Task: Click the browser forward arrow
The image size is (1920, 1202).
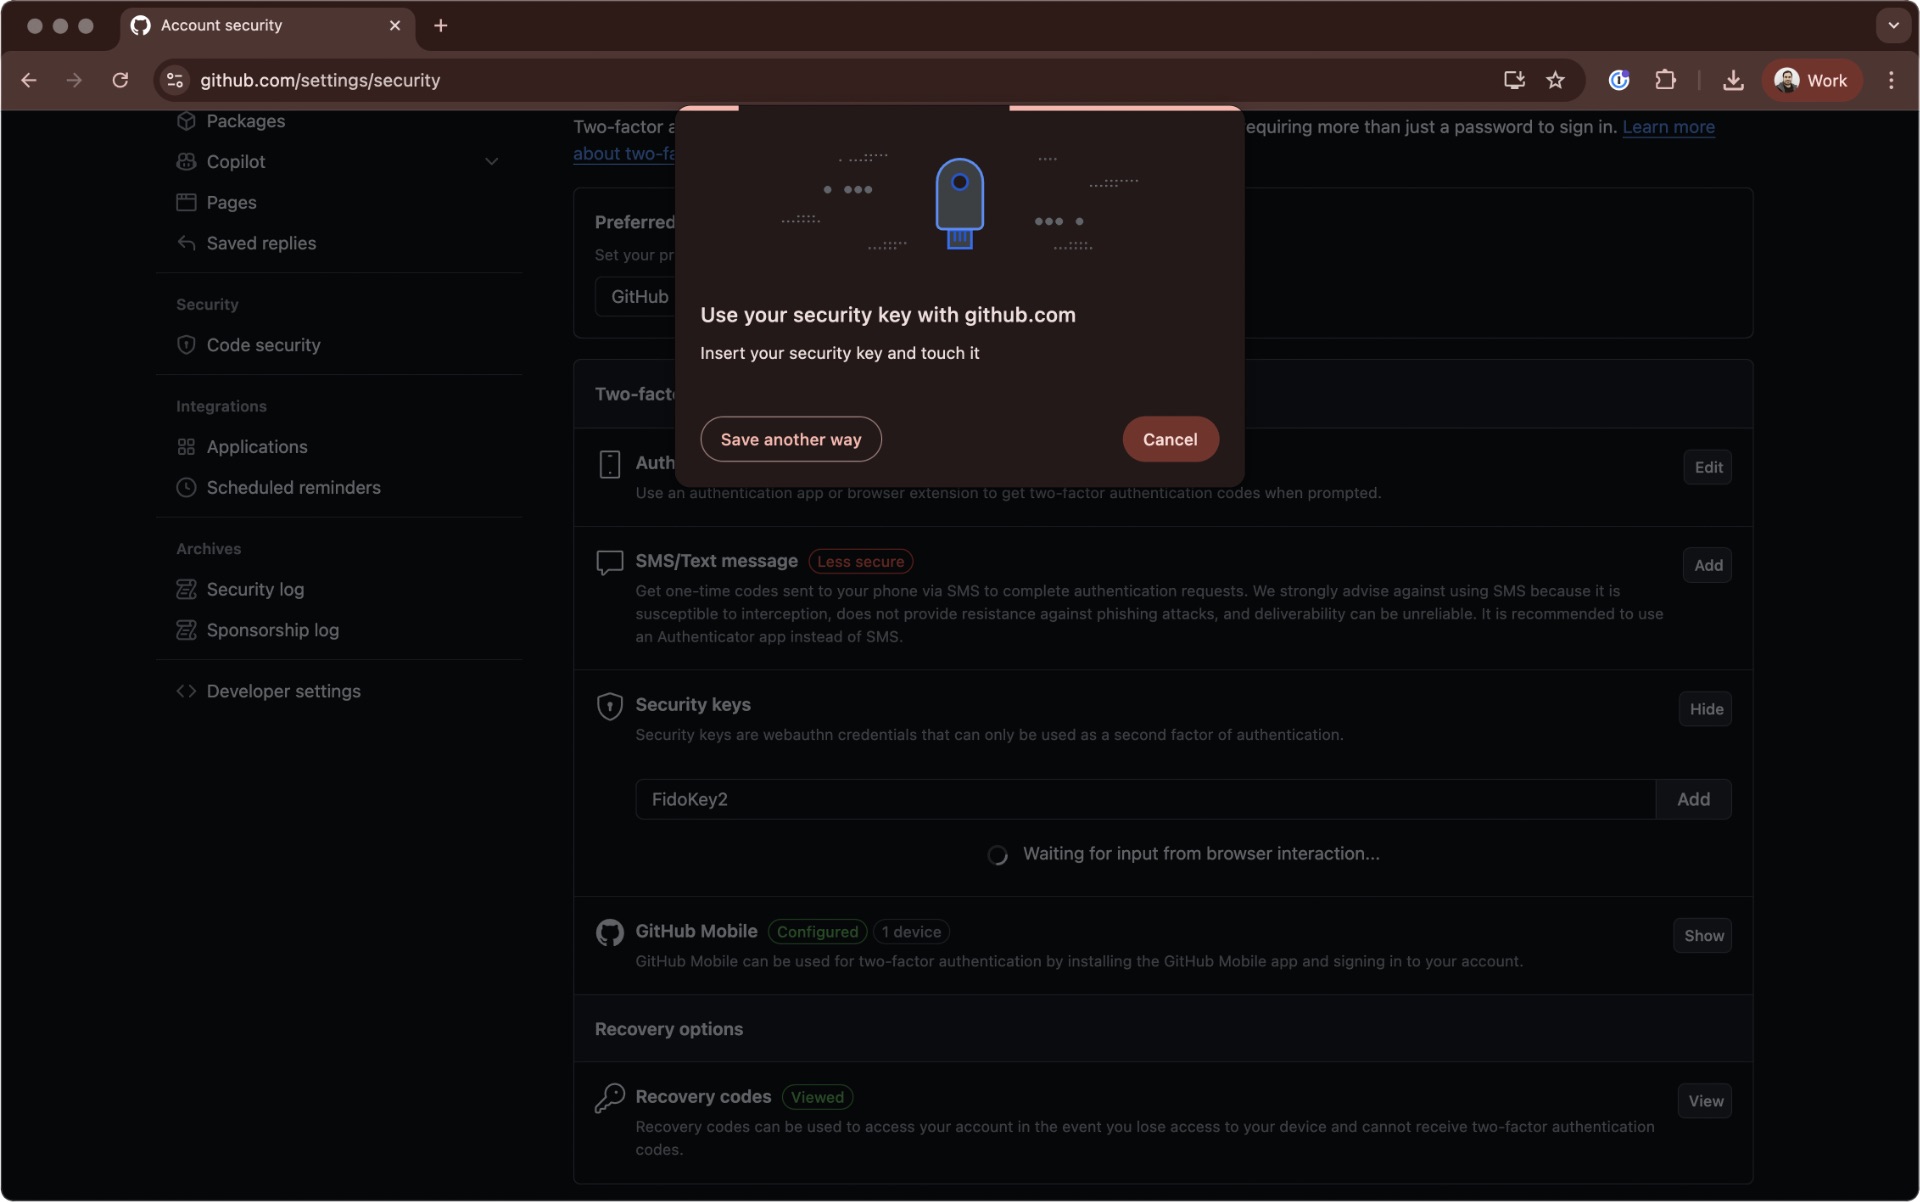Action: tap(74, 80)
